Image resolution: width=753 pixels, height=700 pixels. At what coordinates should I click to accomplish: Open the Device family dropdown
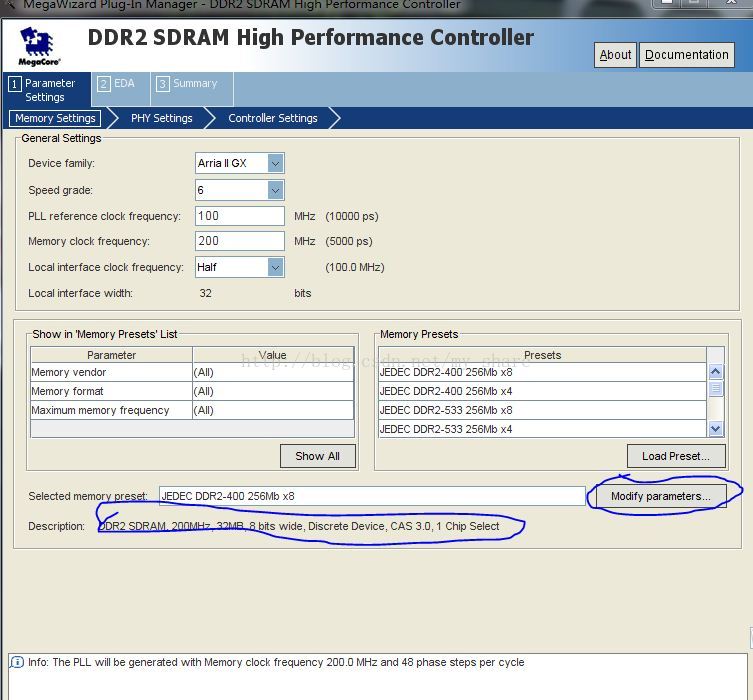(276, 163)
